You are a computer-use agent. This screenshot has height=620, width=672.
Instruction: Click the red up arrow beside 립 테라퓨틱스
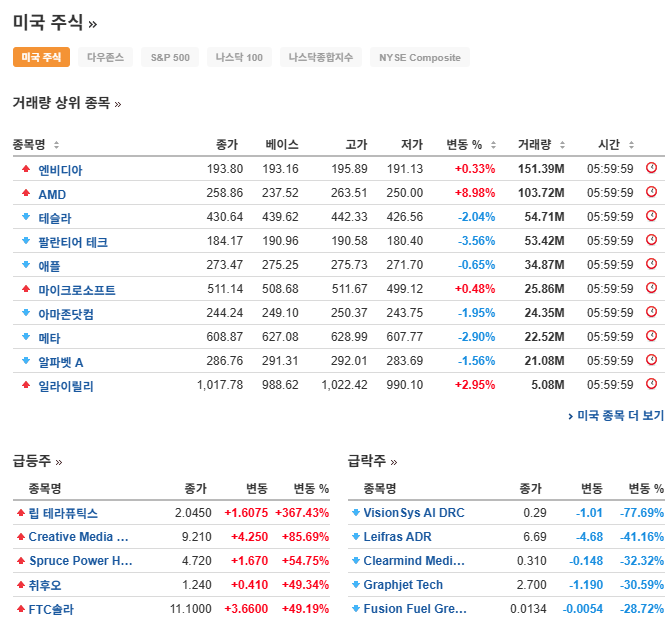[x=21, y=512]
